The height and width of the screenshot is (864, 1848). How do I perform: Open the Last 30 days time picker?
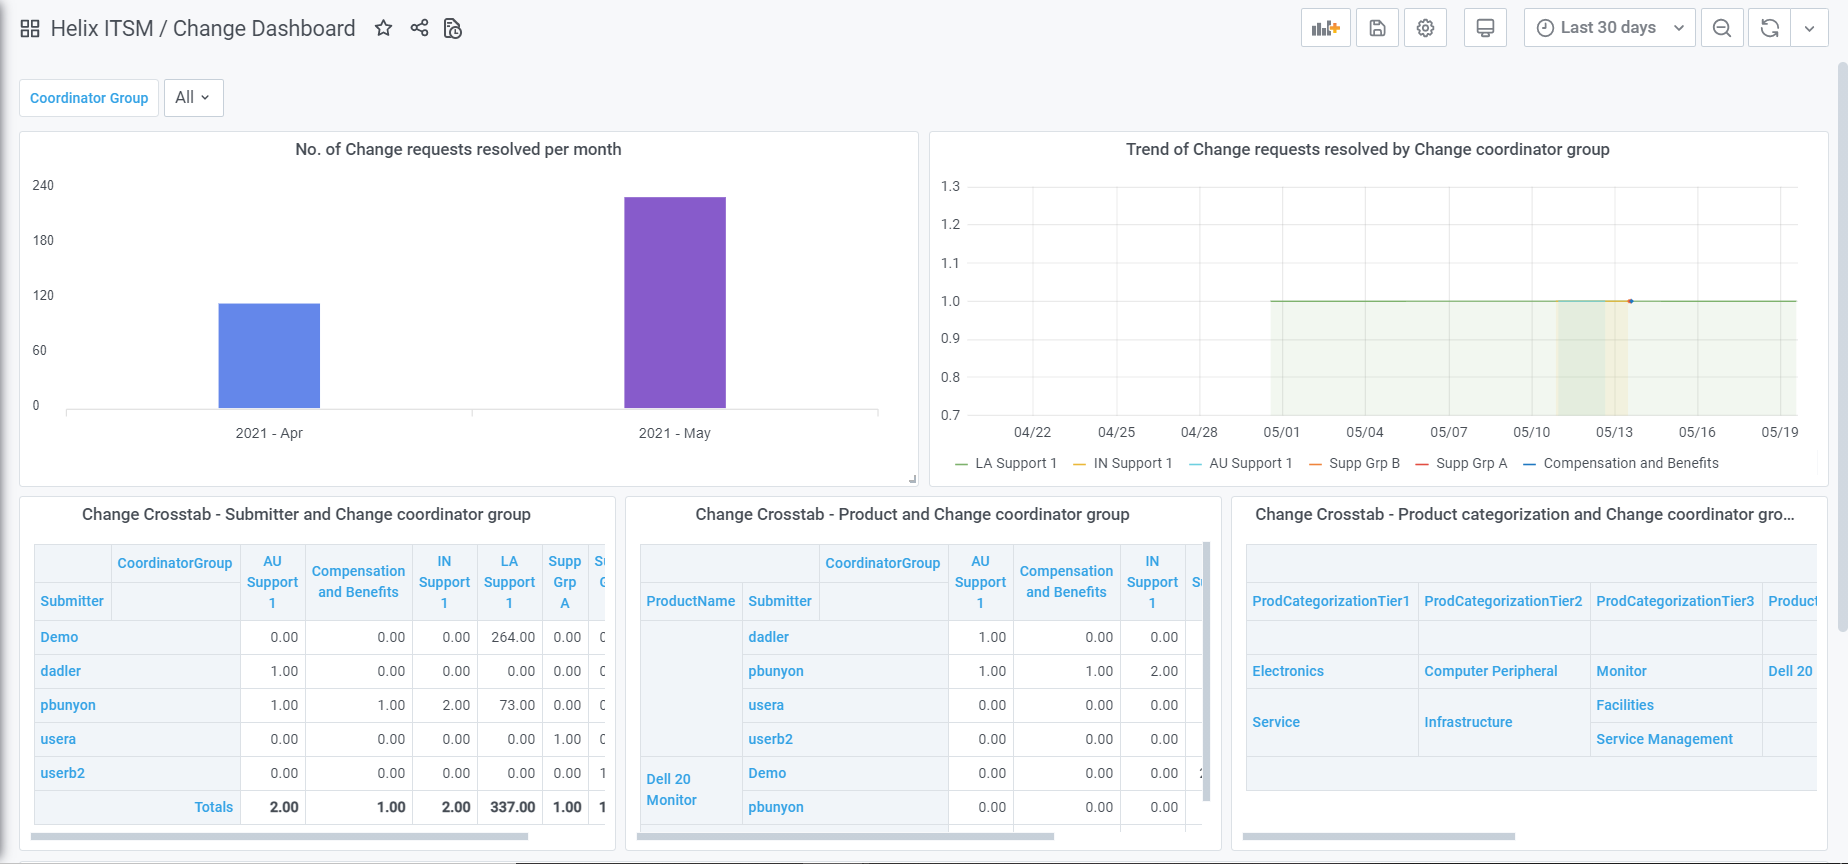click(1609, 28)
